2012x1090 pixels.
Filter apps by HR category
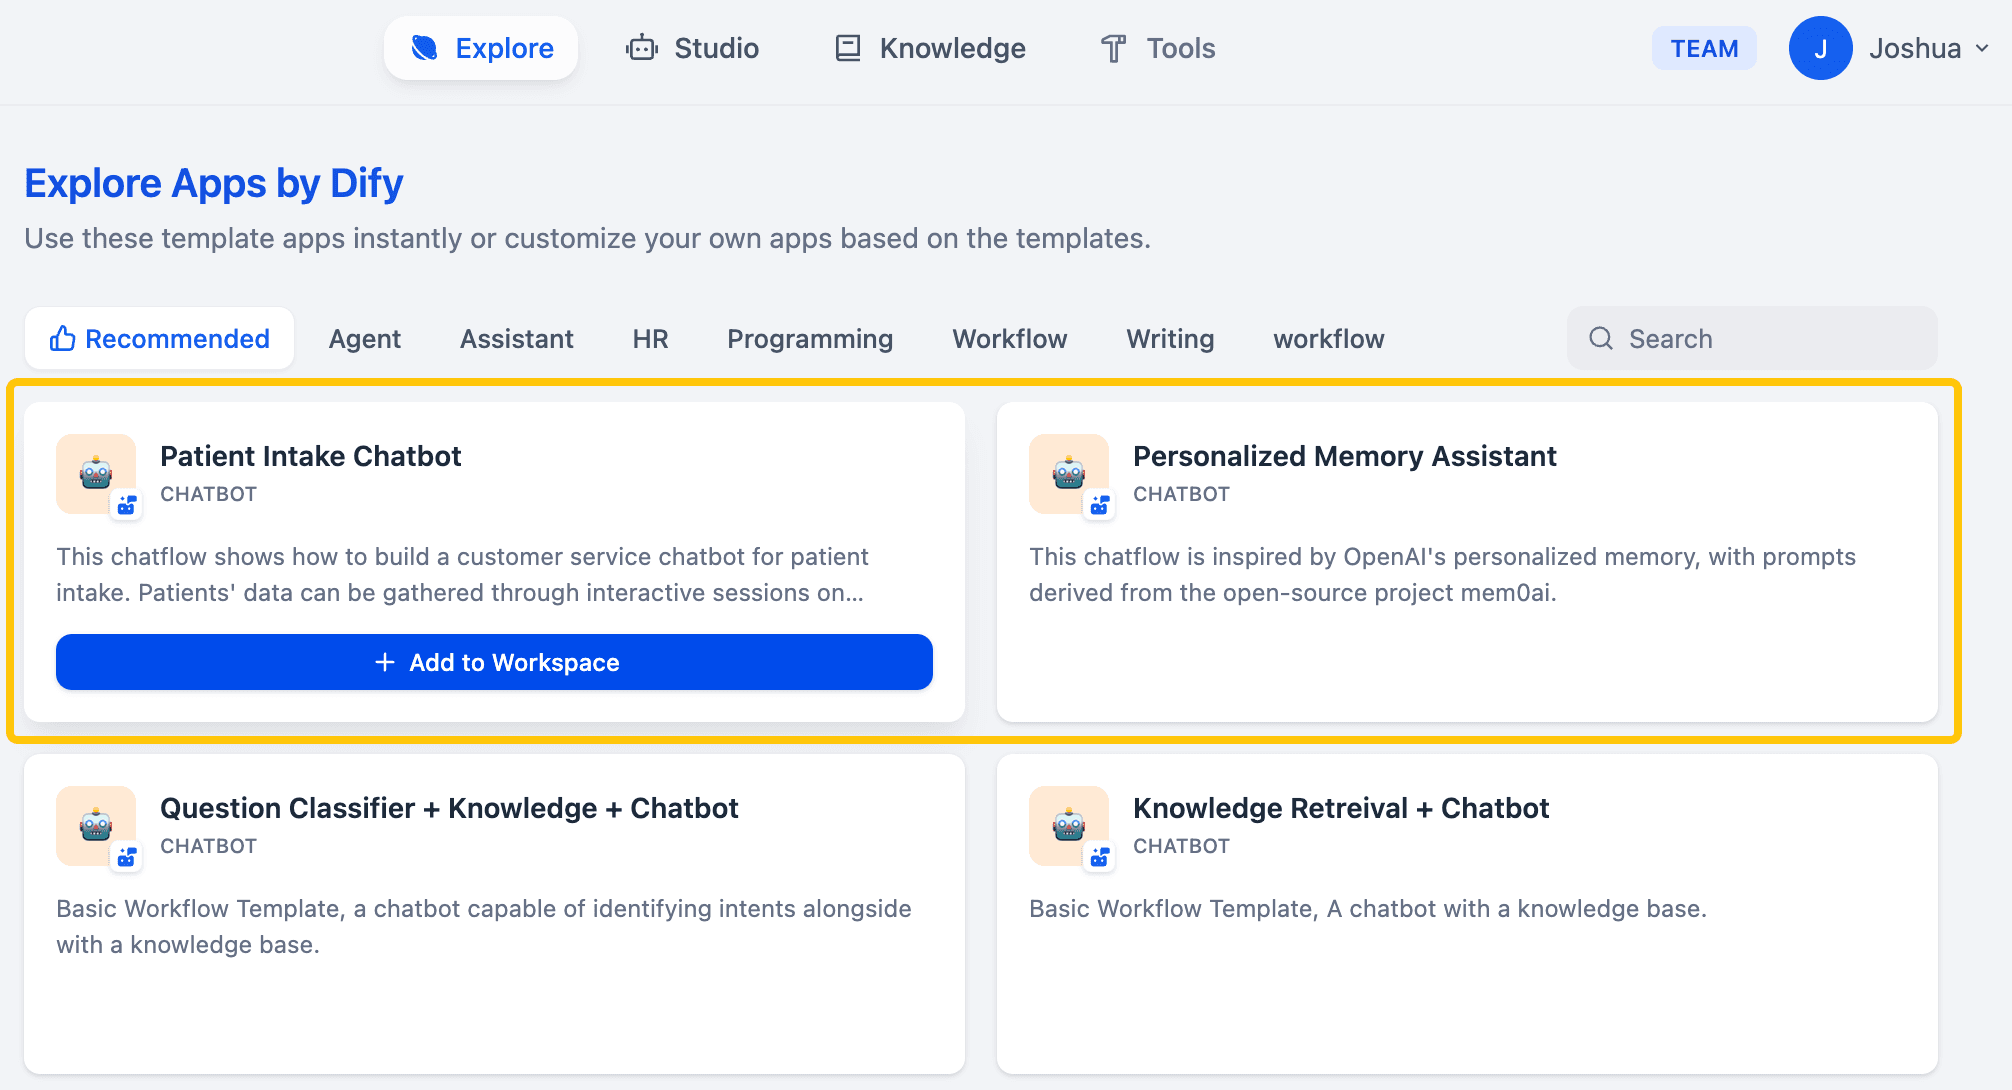pyautogui.click(x=650, y=339)
